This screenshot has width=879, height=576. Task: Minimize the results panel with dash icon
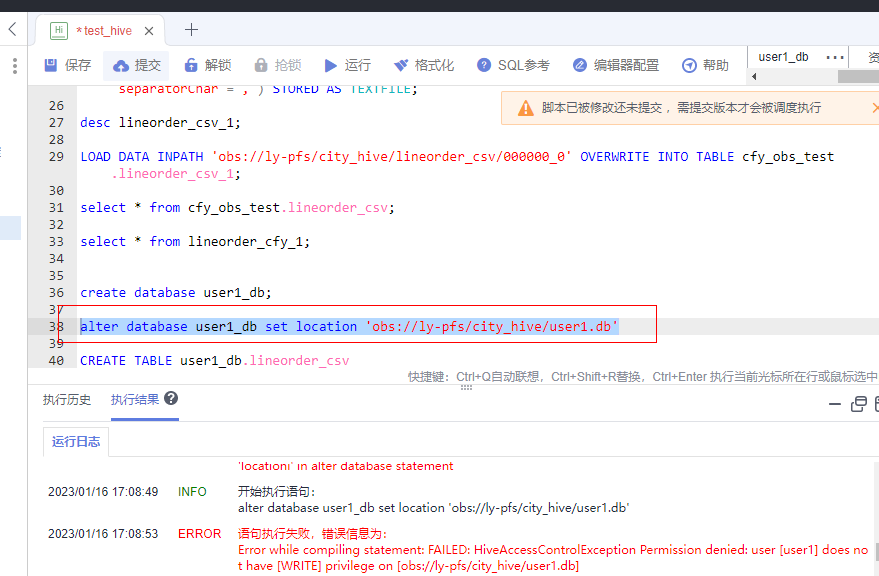coord(835,404)
